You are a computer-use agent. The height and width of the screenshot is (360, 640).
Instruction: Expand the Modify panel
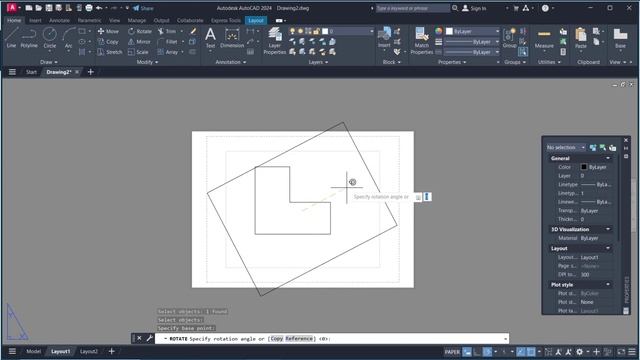click(147, 62)
